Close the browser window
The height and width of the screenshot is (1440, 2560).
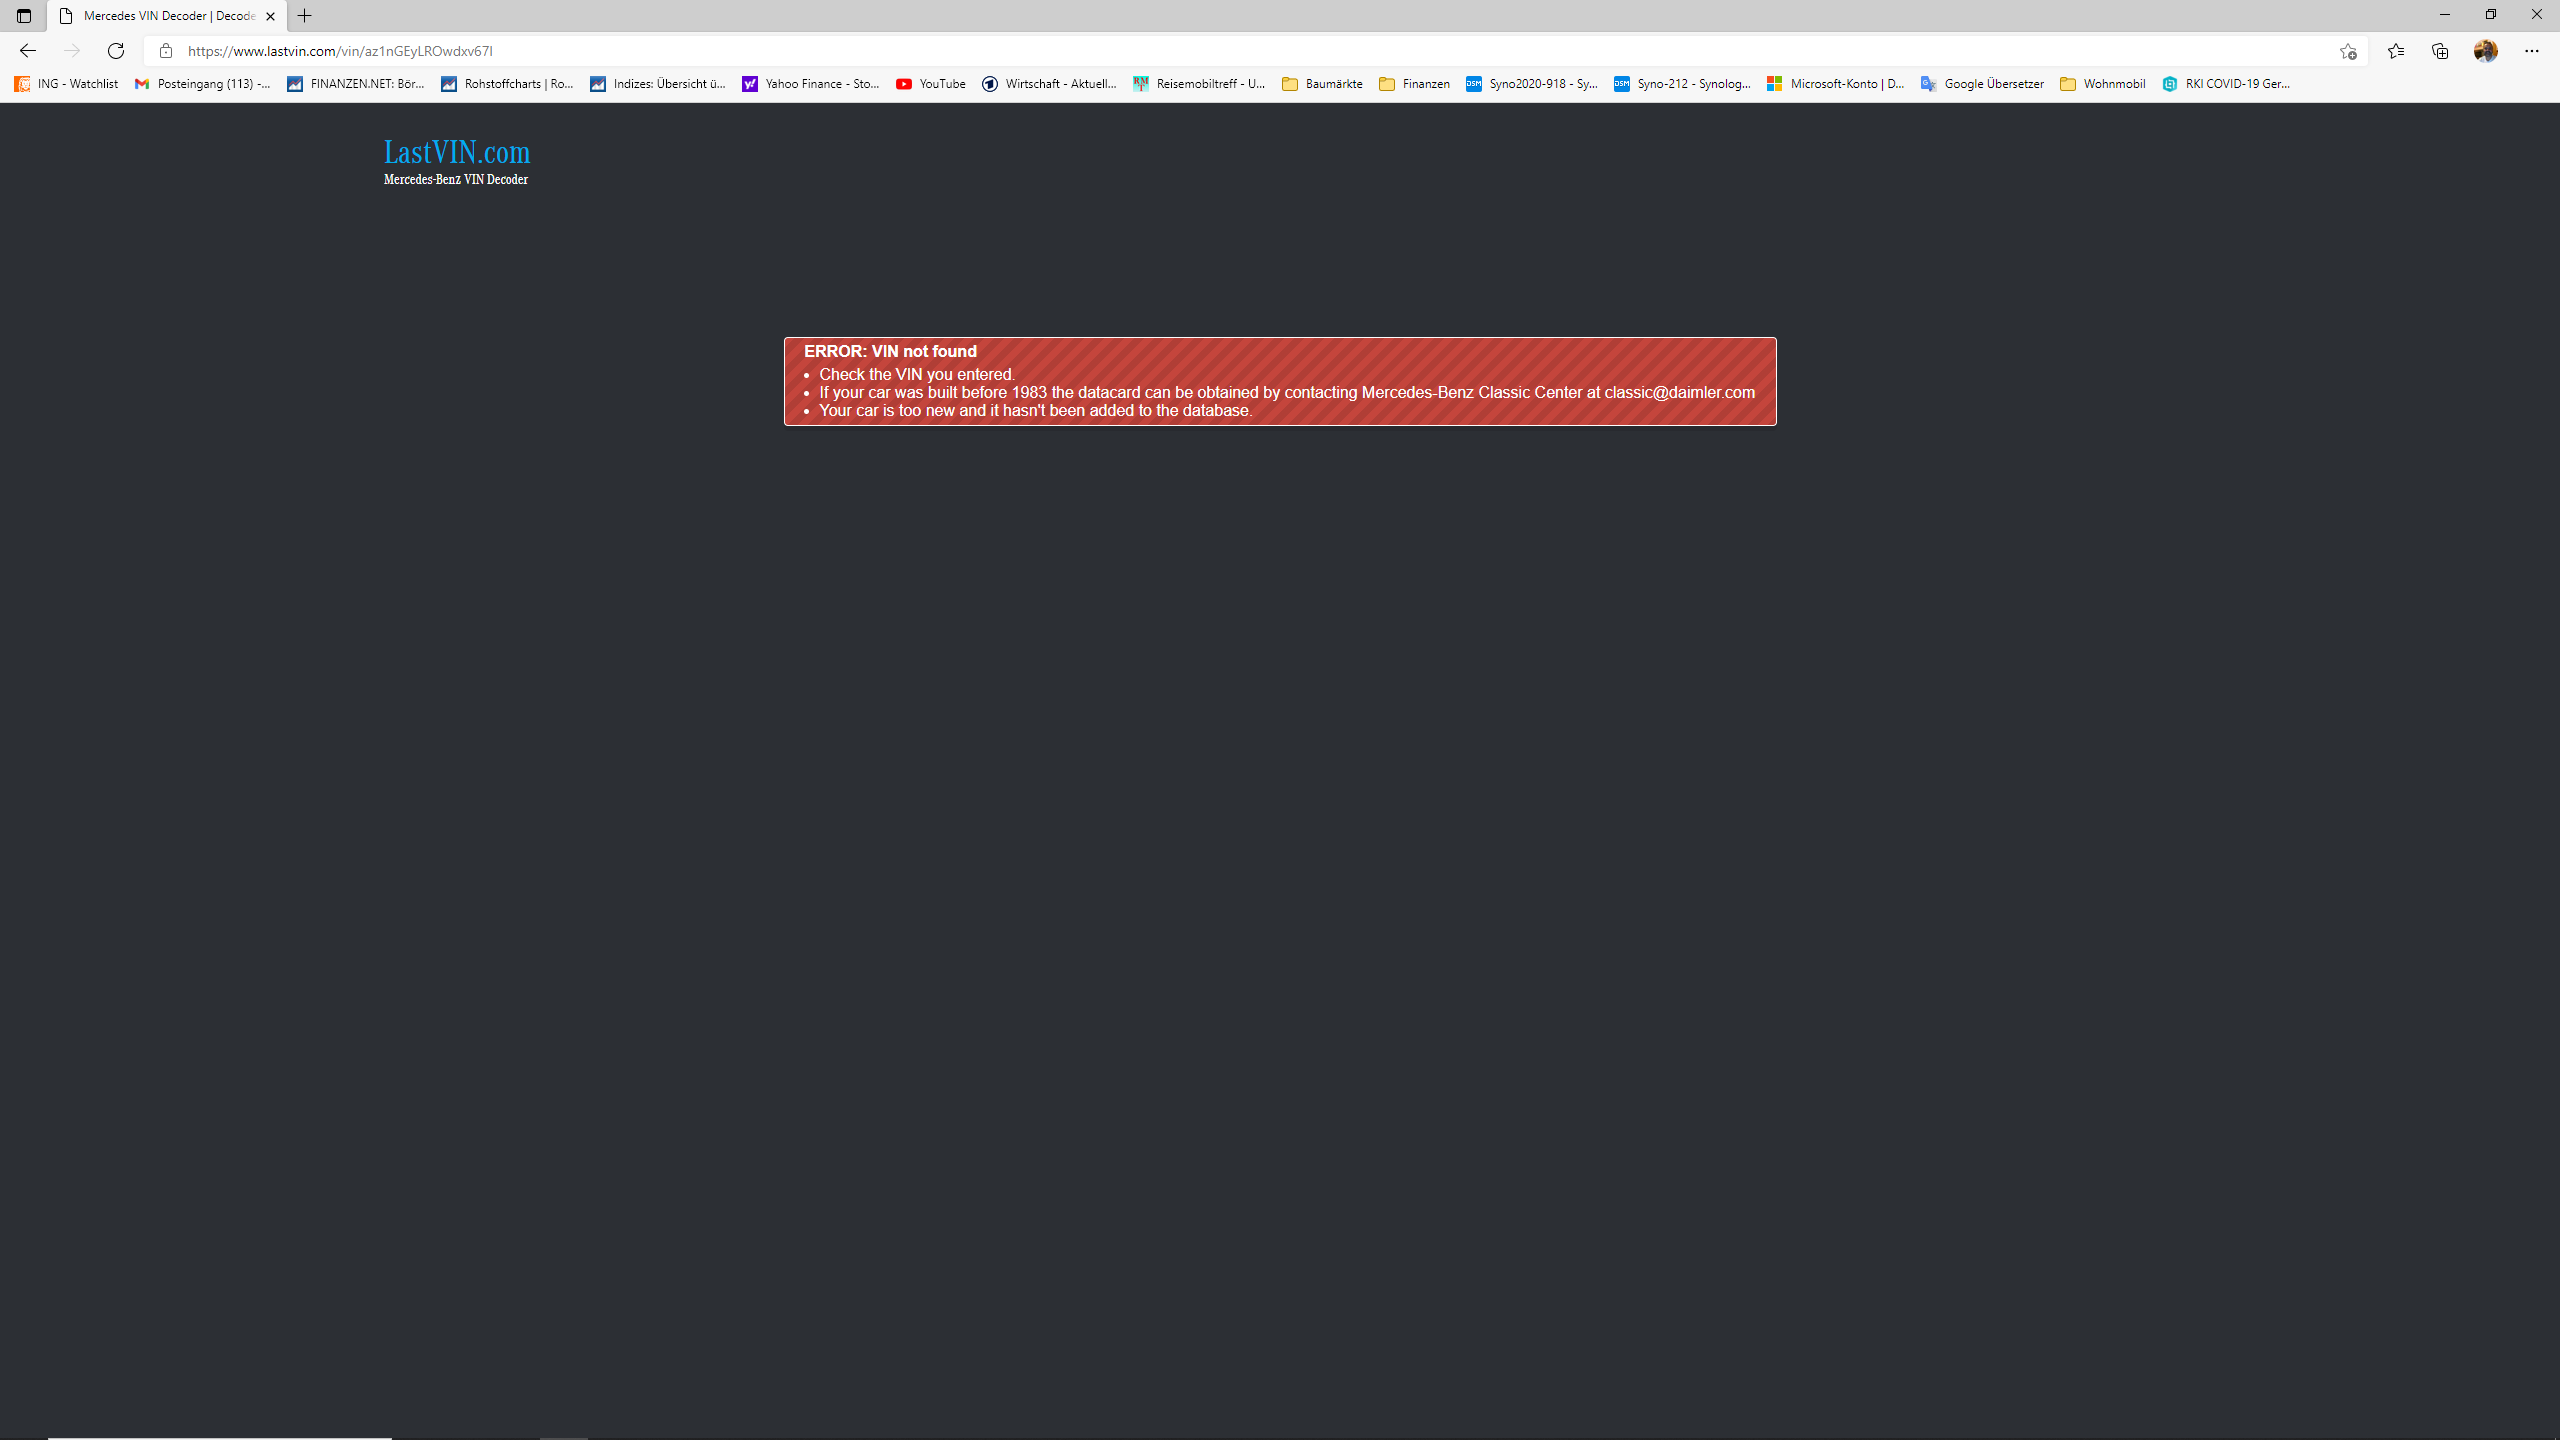tap(2536, 15)
